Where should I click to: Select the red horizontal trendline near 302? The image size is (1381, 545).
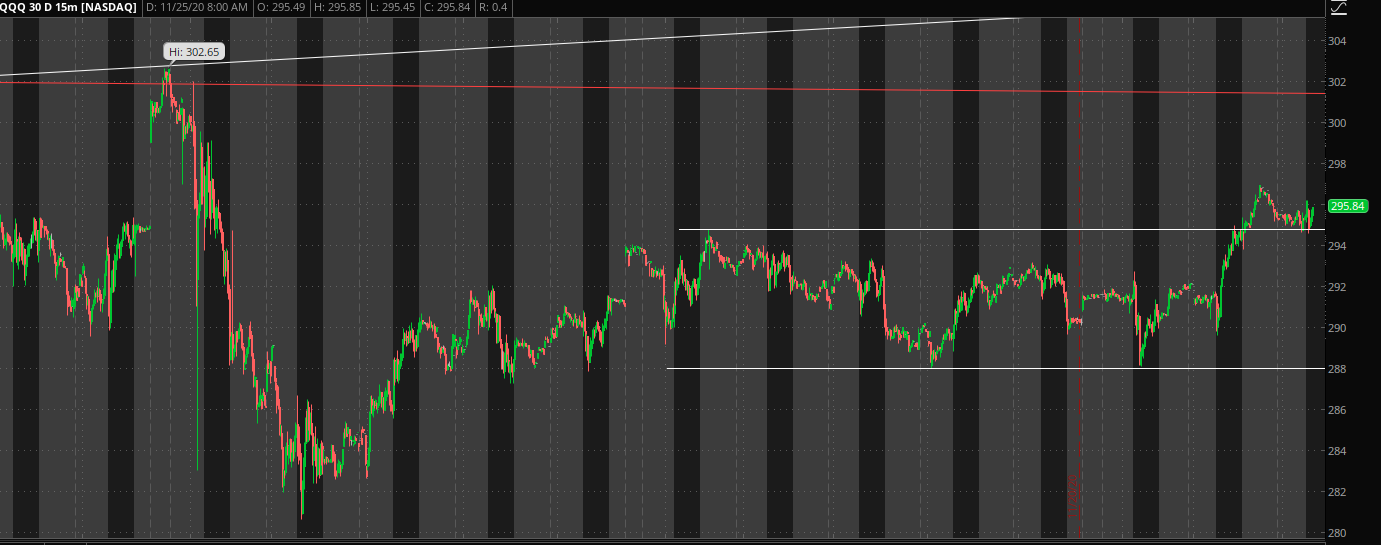coord(700,88)
